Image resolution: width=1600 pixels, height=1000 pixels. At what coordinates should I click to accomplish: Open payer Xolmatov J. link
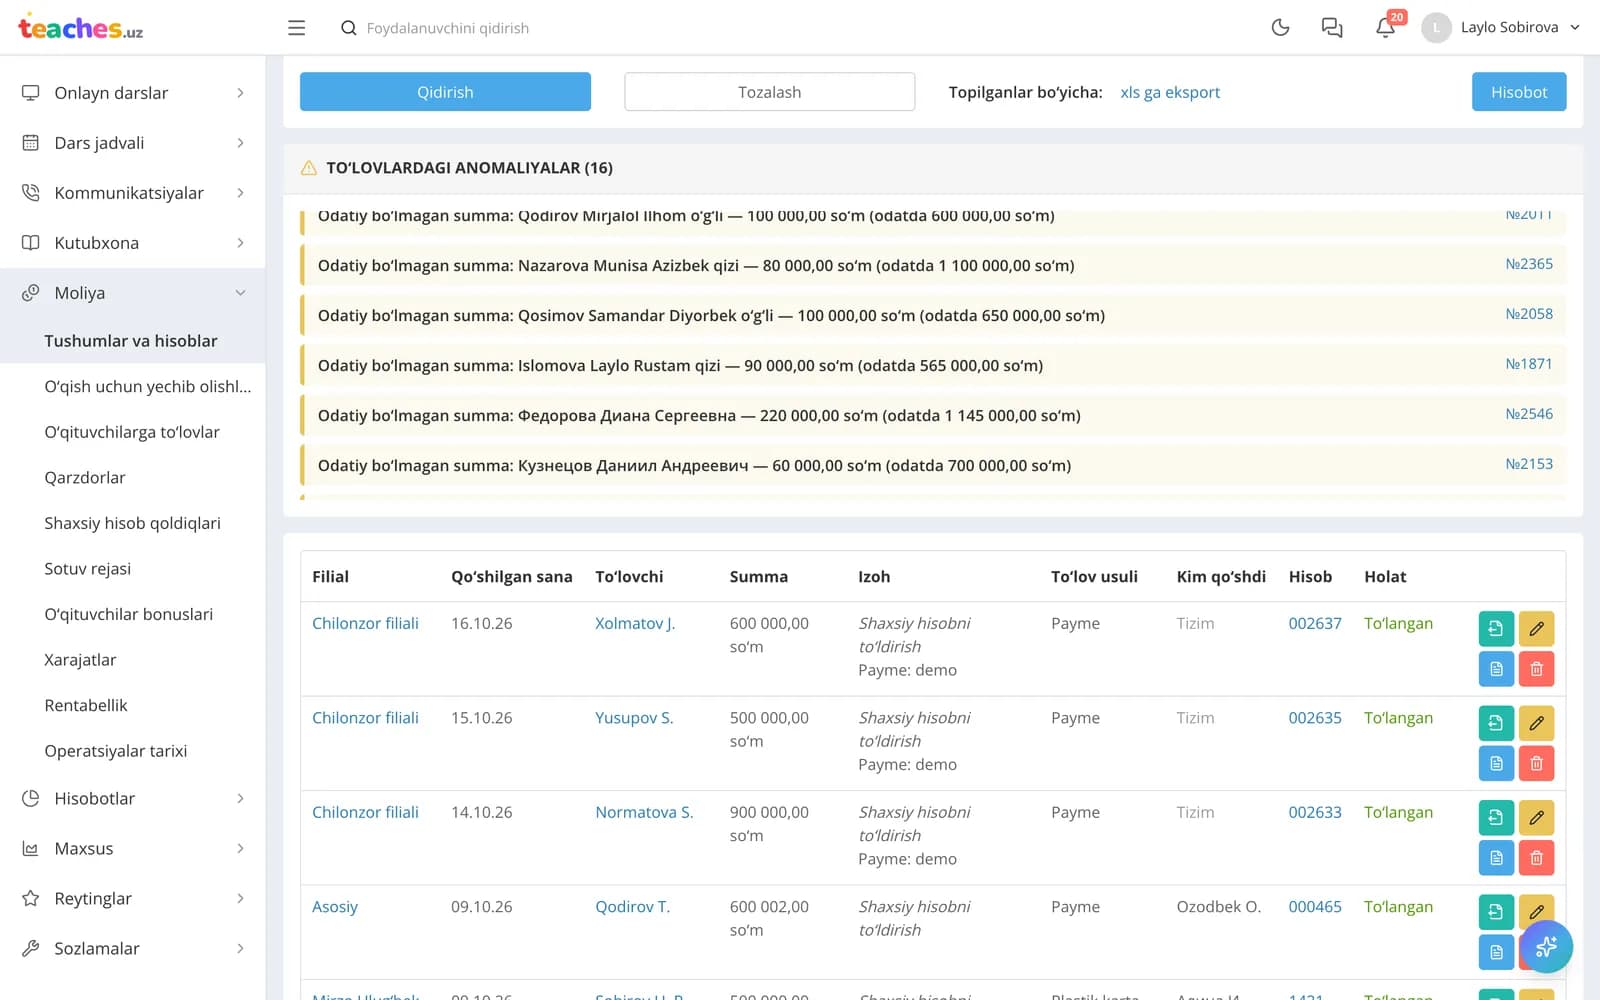[x=635, y=623]
